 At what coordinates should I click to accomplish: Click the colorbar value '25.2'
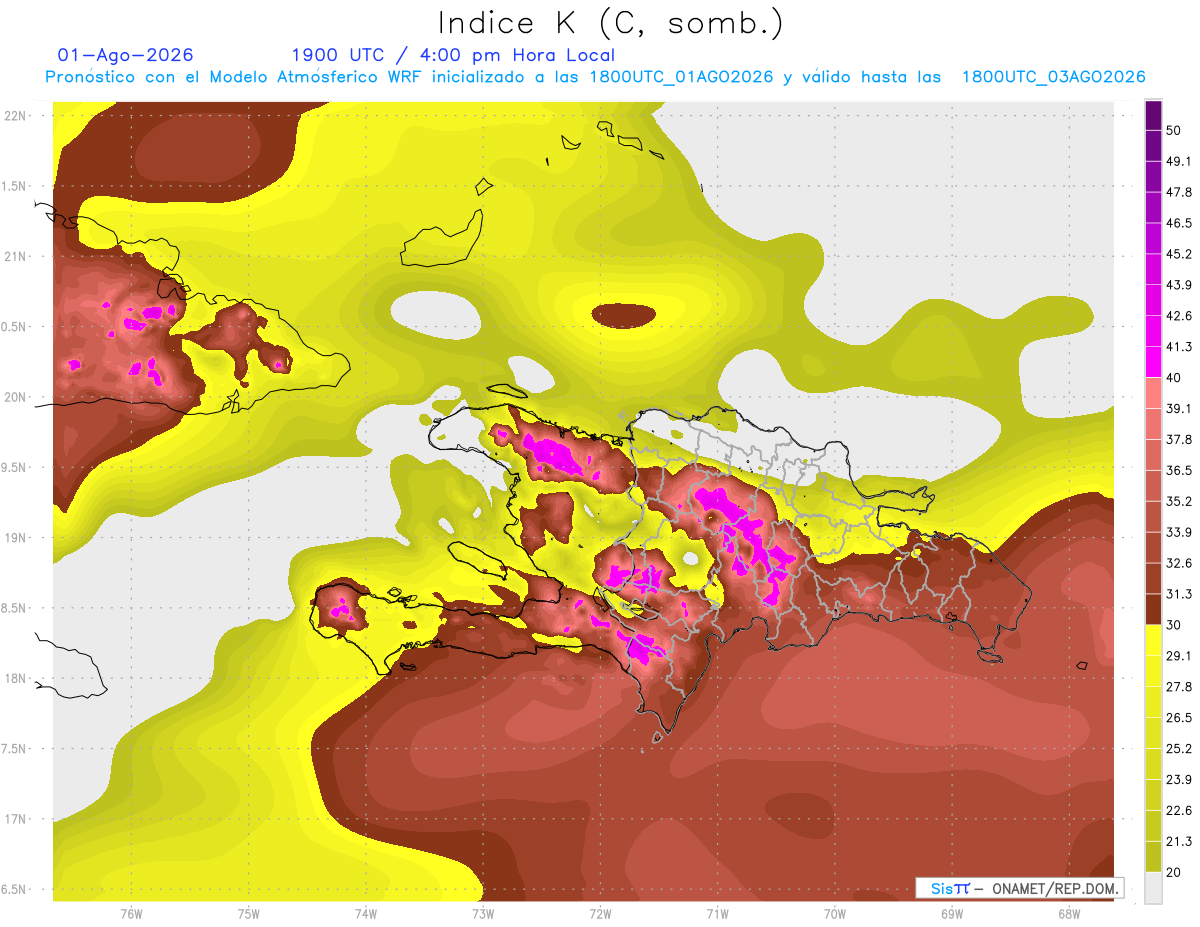(1179, 749)
